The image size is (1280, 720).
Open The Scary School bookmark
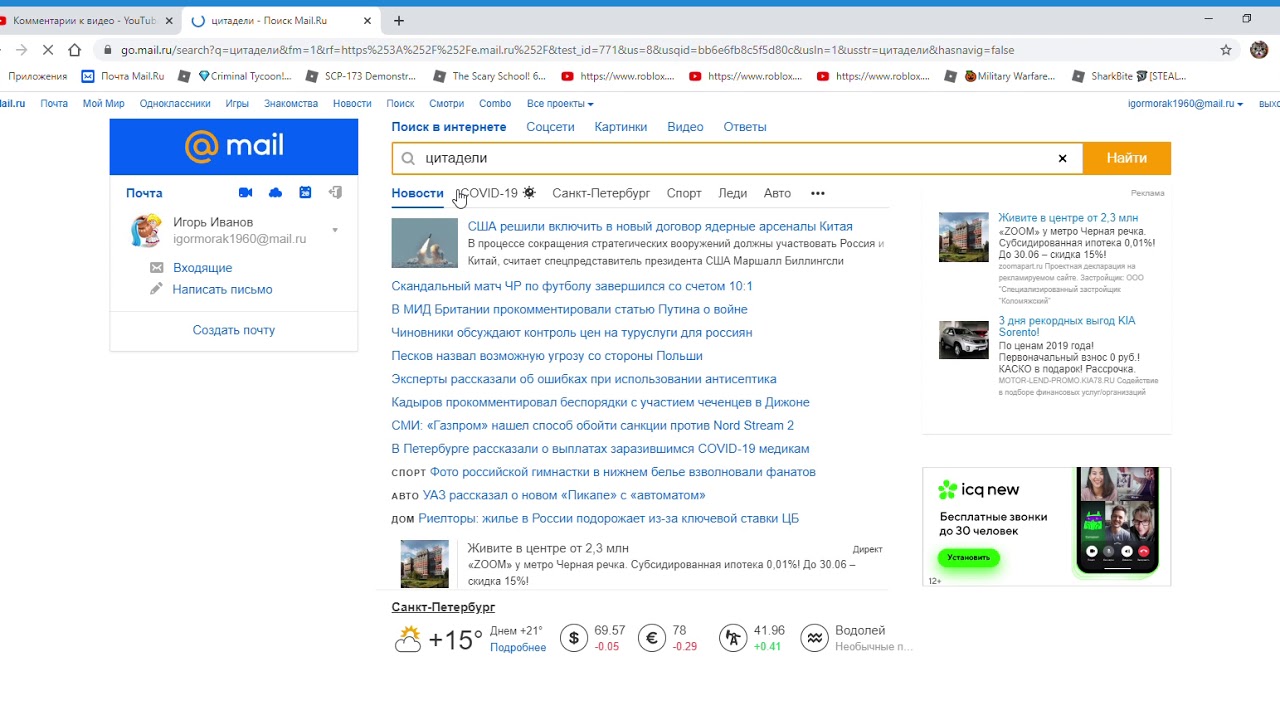490,76
